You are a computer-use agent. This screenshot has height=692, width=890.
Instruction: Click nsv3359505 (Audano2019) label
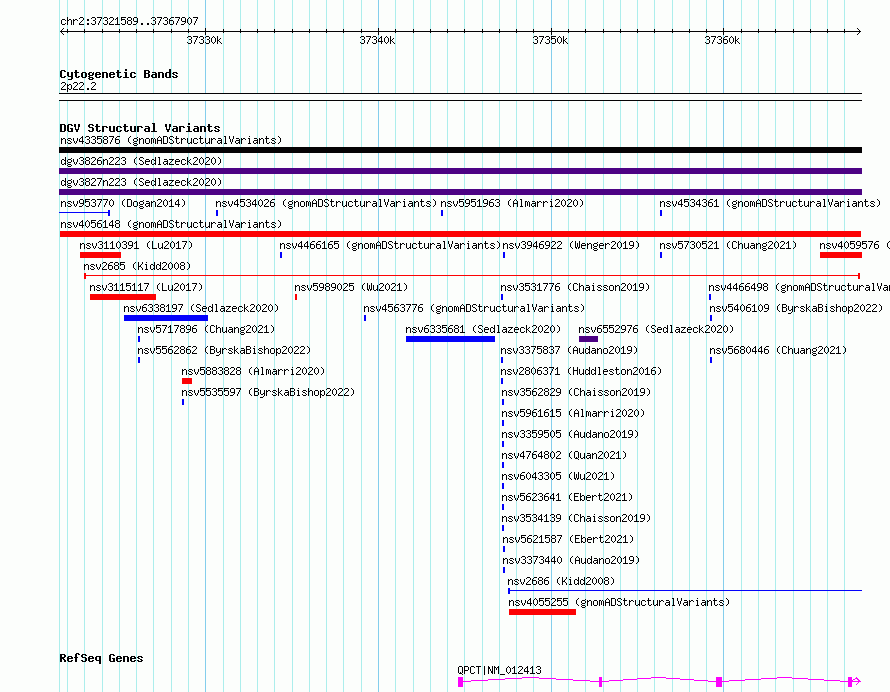pyautogui.click(x=570, y=434)
